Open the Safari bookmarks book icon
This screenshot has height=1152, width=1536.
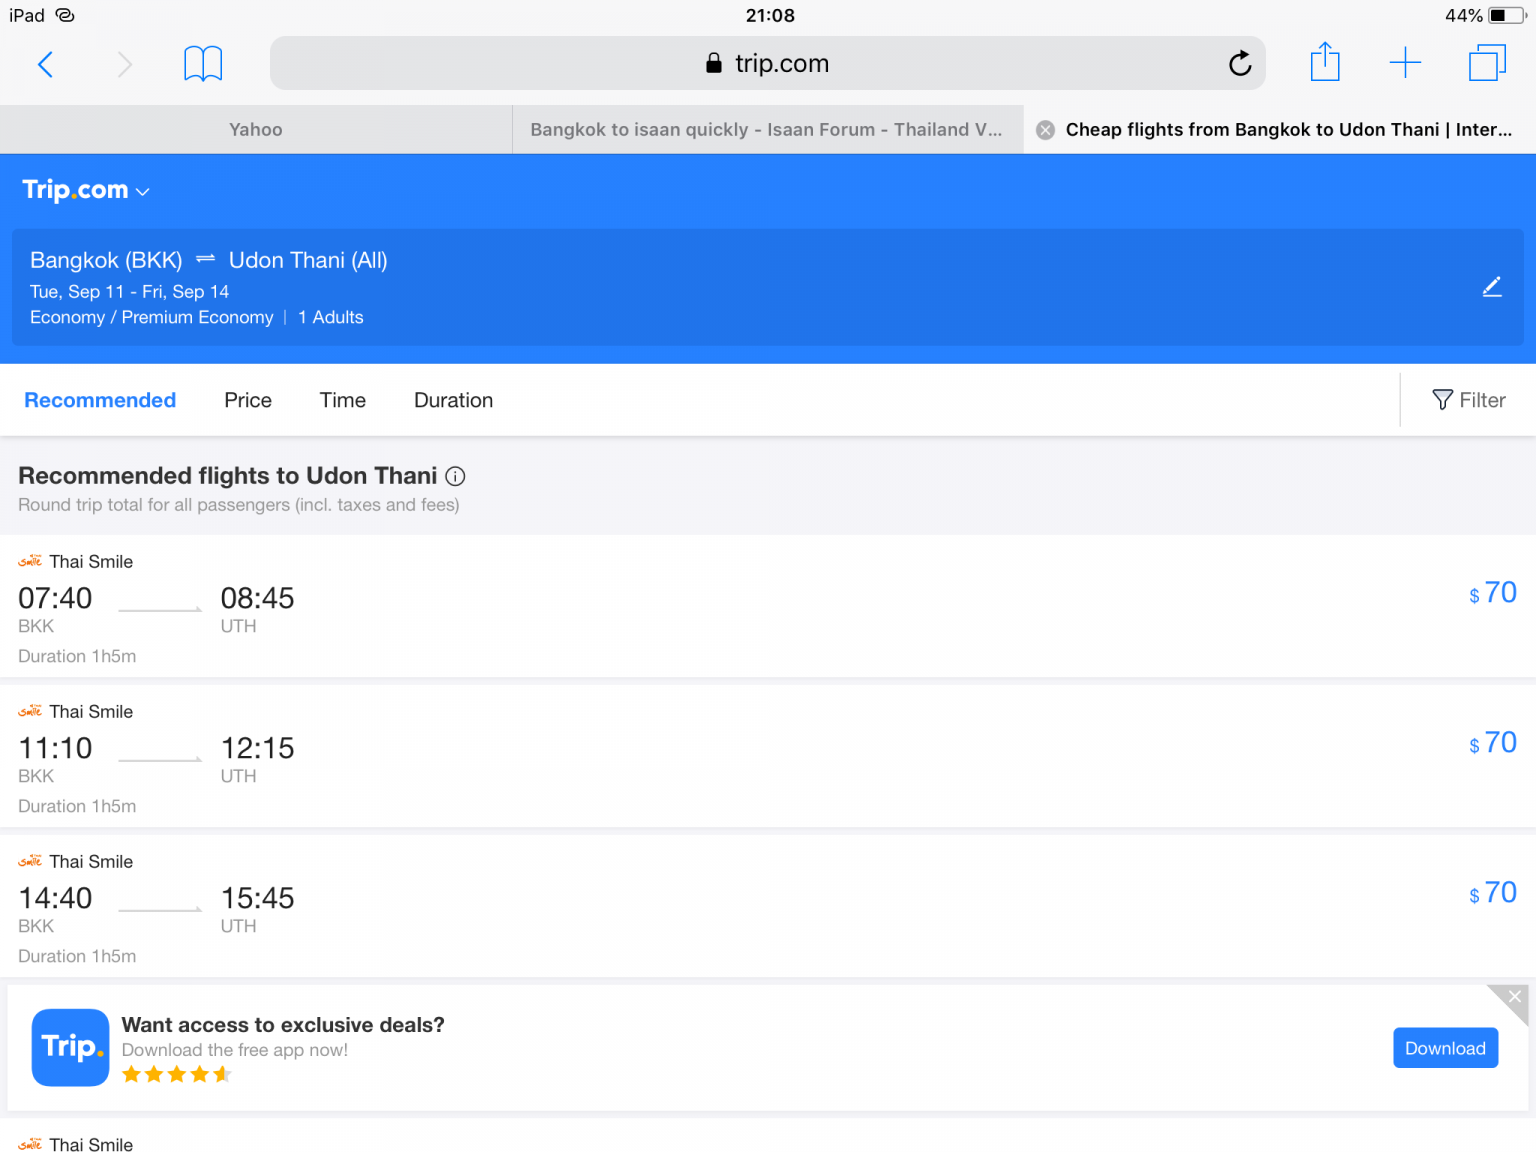click(x=203, y=64)
